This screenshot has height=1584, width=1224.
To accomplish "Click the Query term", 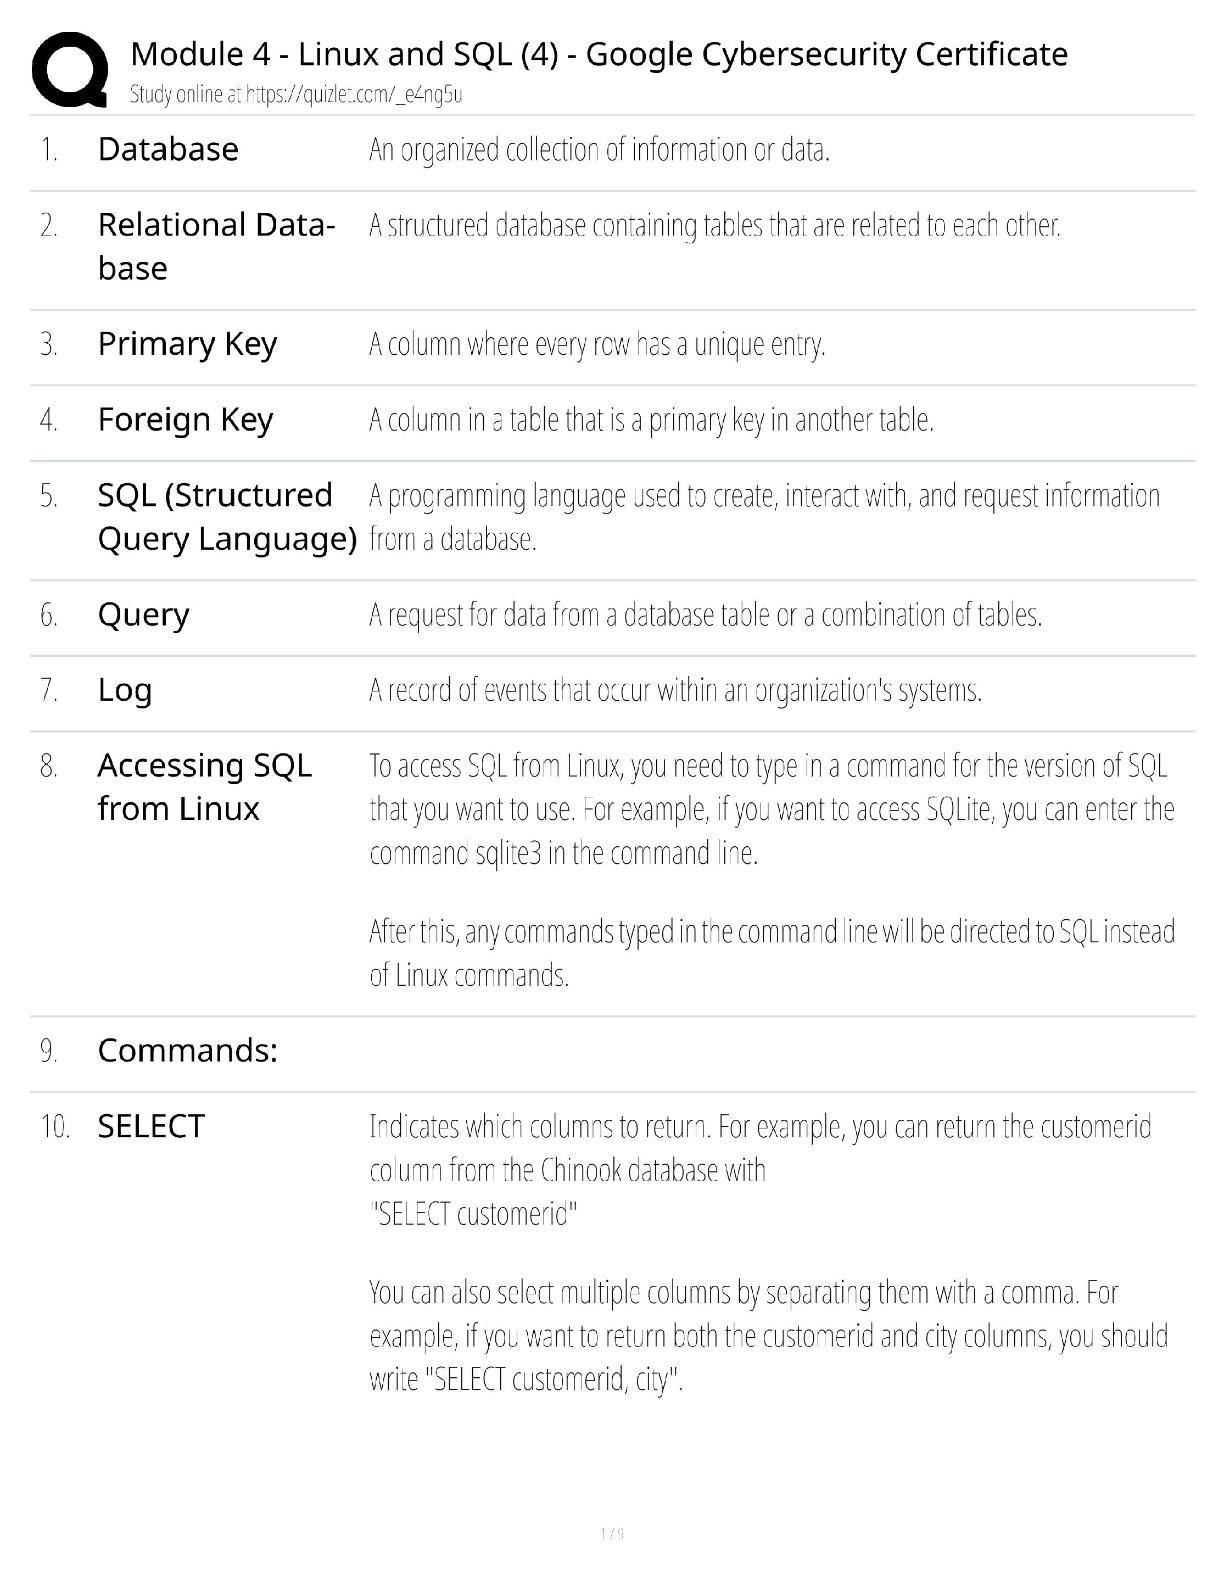I will coord(143,614).
